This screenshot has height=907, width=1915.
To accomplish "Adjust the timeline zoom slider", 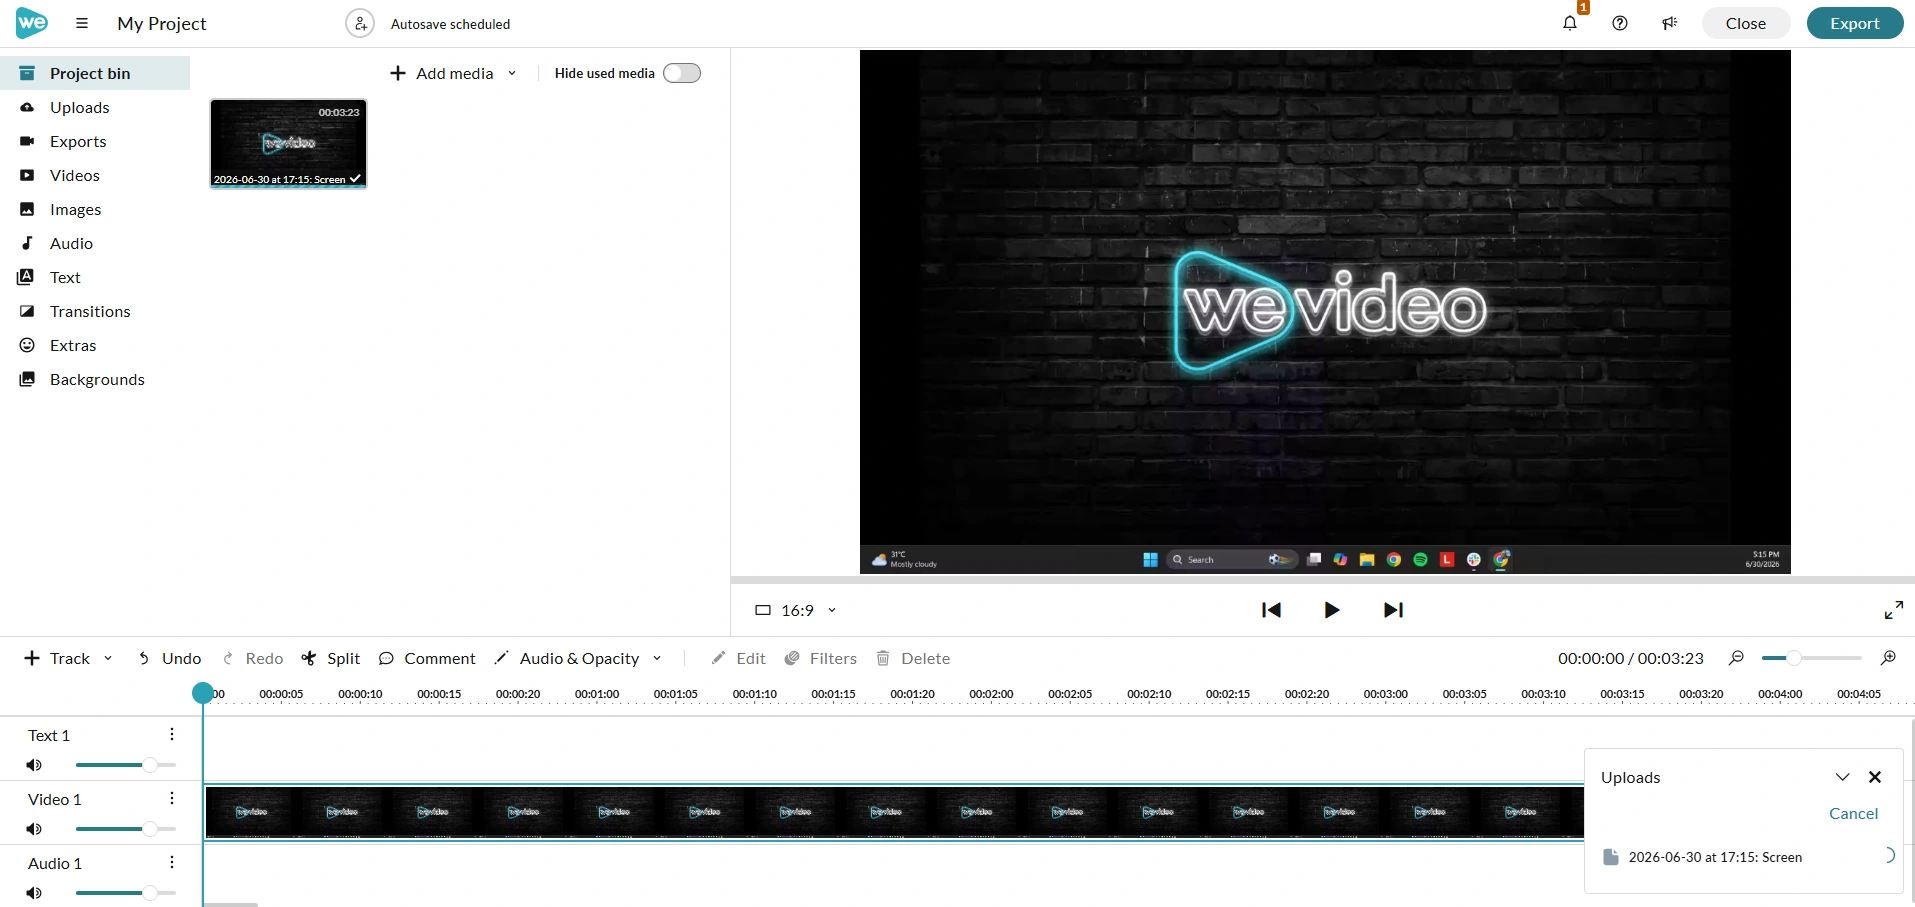I will (x=1811, y=658).
